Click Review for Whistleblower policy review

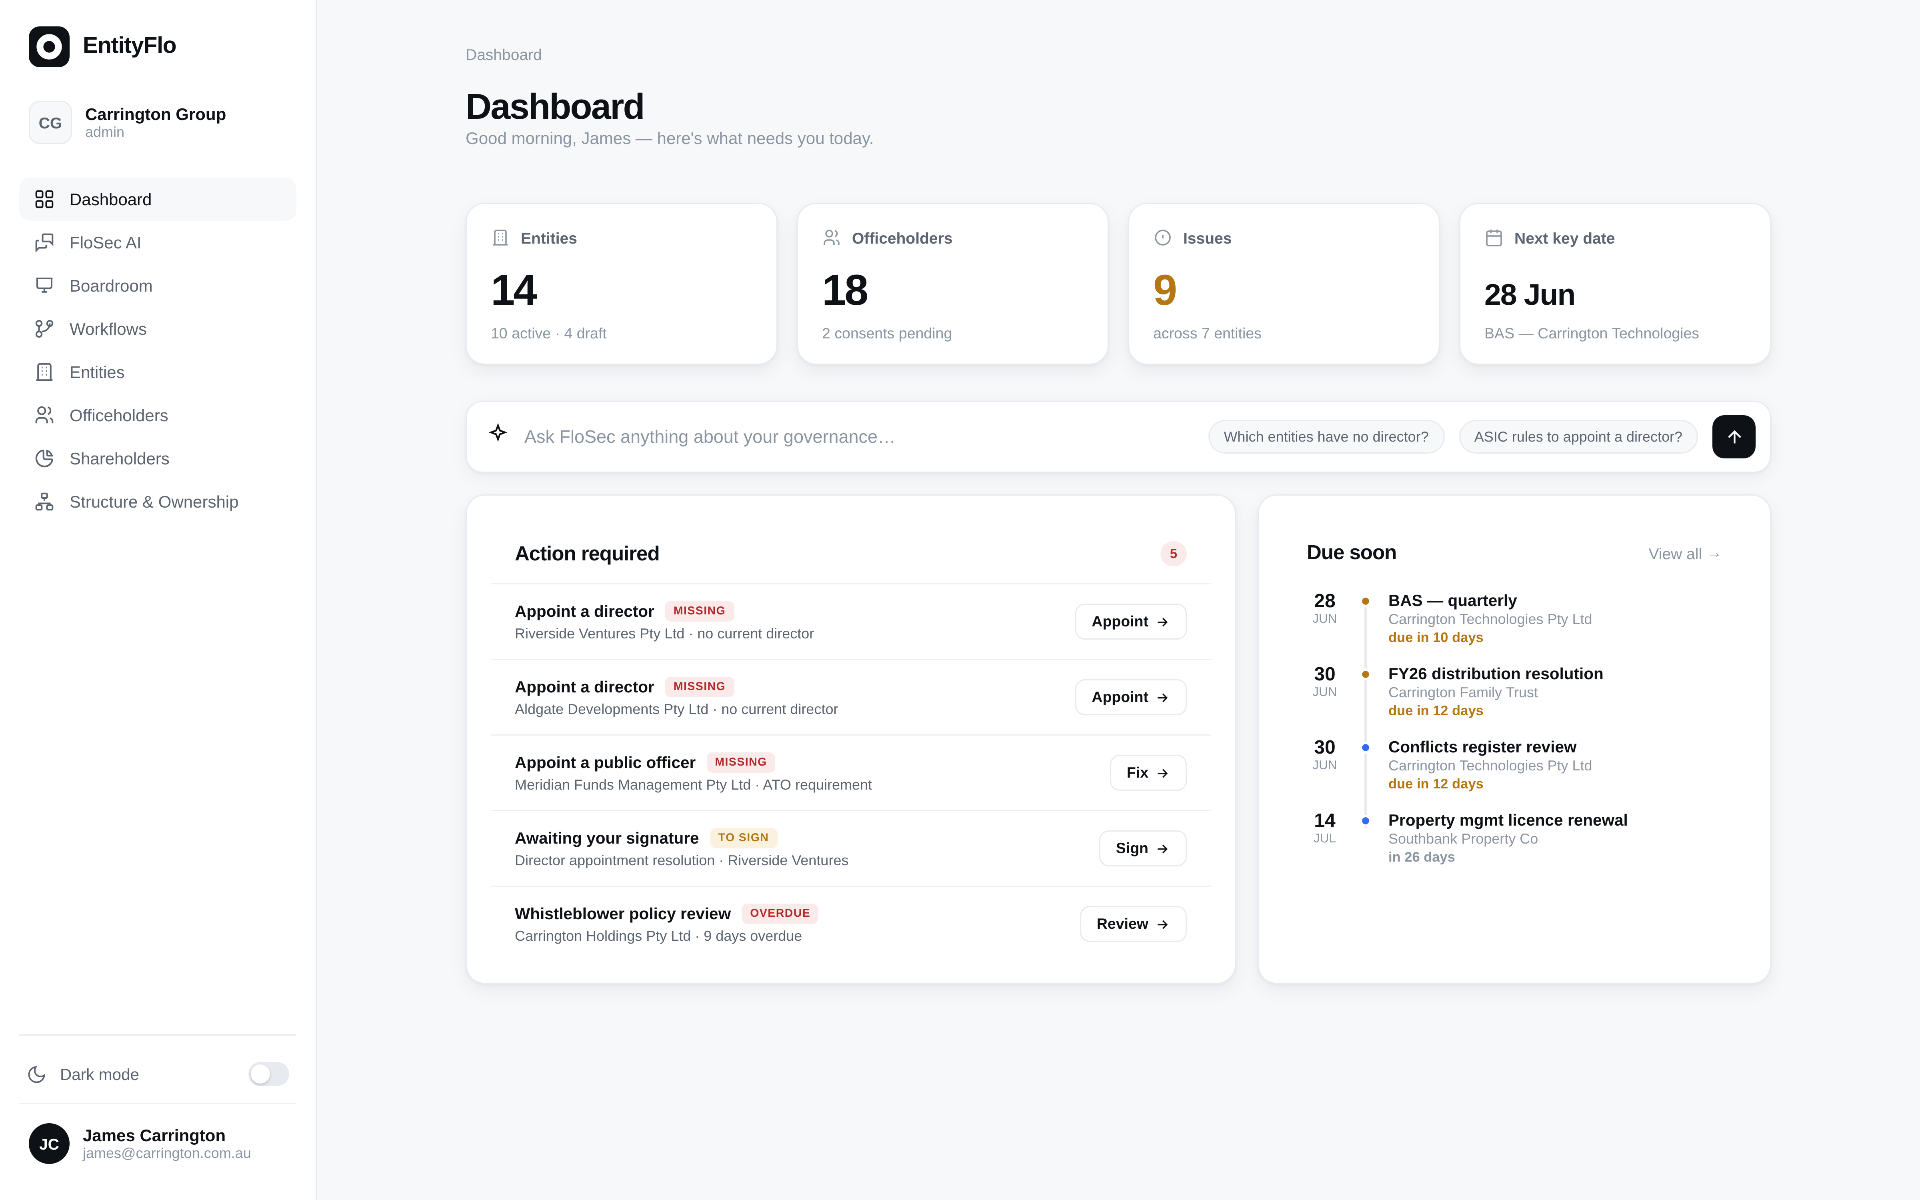click(x=1133, y=924)
